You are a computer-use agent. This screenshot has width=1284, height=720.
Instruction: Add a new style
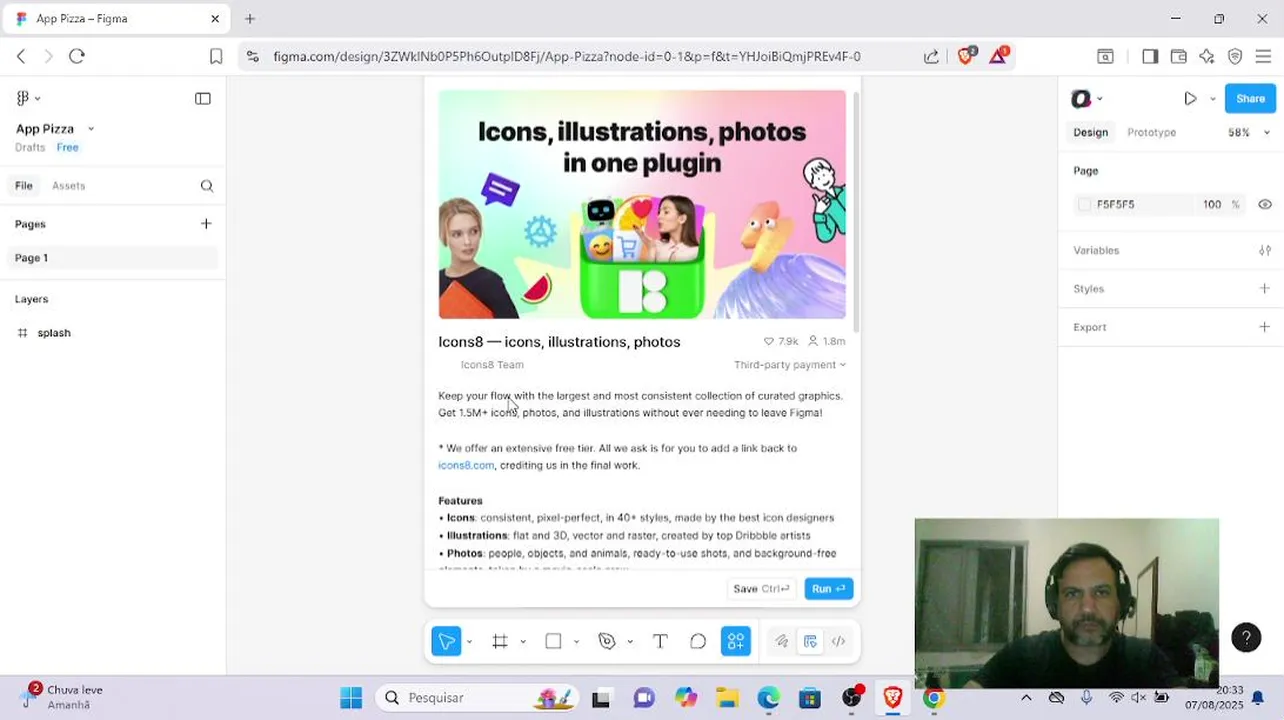pos(1264,288)
